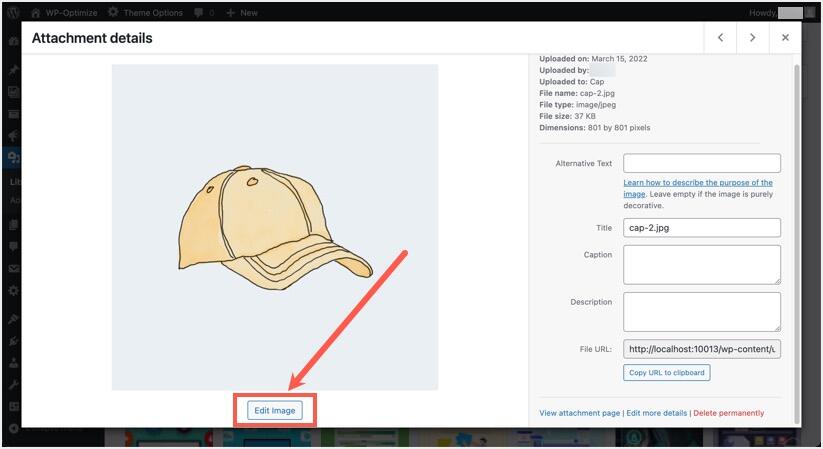This screenshot has height=449, width=823.
Task: Open the WP-Optimize site home icon
Action: point(36,12)
